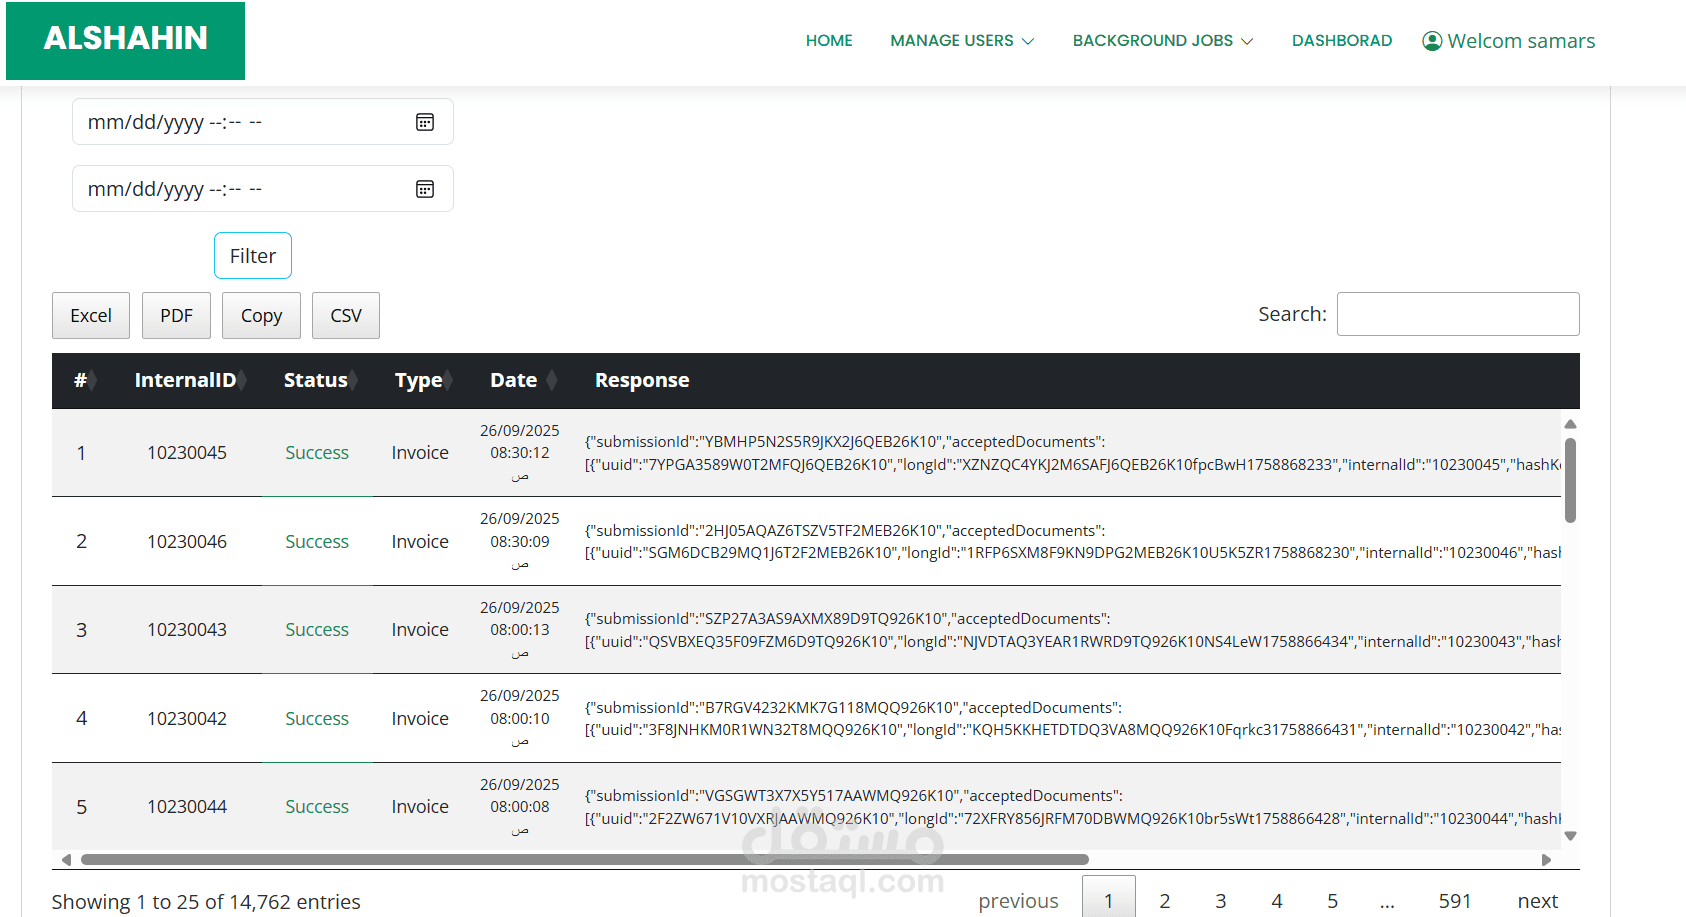Click Success status in row 10230045
Image resolution: width=1686 pixels, height=917 pixels.
tap(317, 453)
